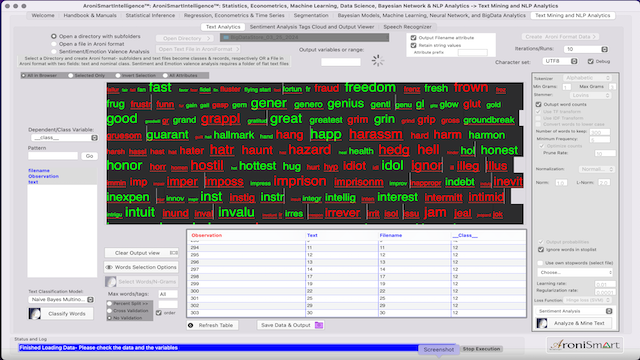The height and width of the screenshot is (360, 640).
Task: Enable Use own stopwords checkbox
Action: coord(540,263)
